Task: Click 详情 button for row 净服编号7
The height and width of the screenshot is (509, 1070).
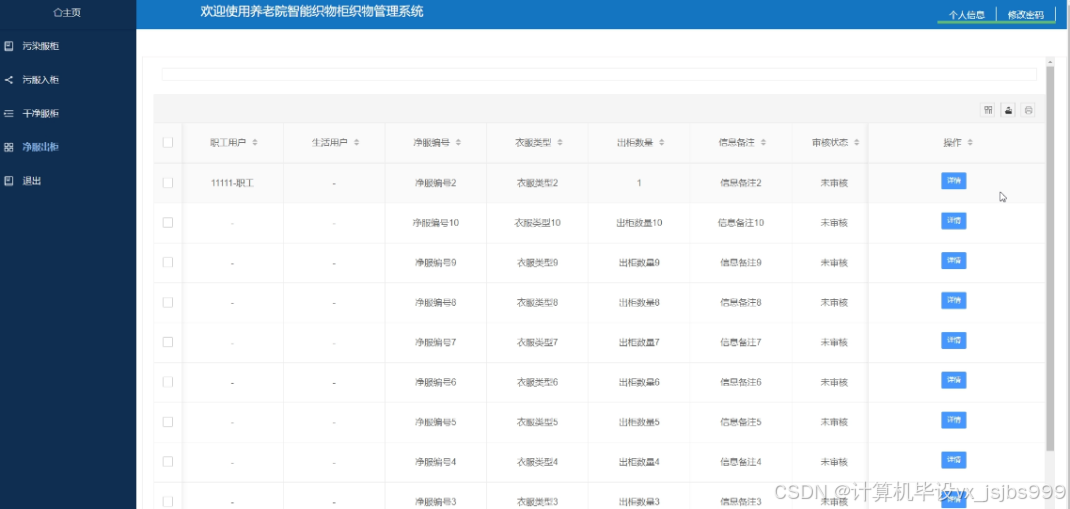Action: tap(953, 340)
